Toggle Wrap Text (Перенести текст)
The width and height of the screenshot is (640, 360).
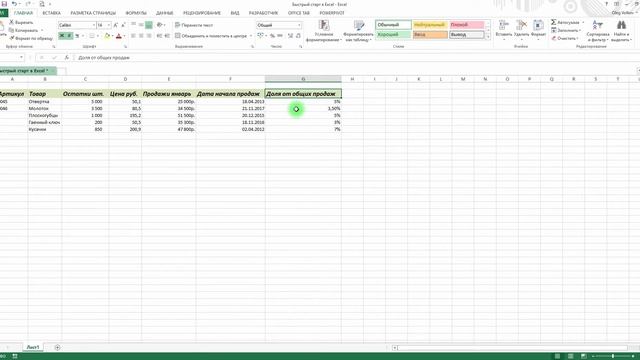click(194, 25)
